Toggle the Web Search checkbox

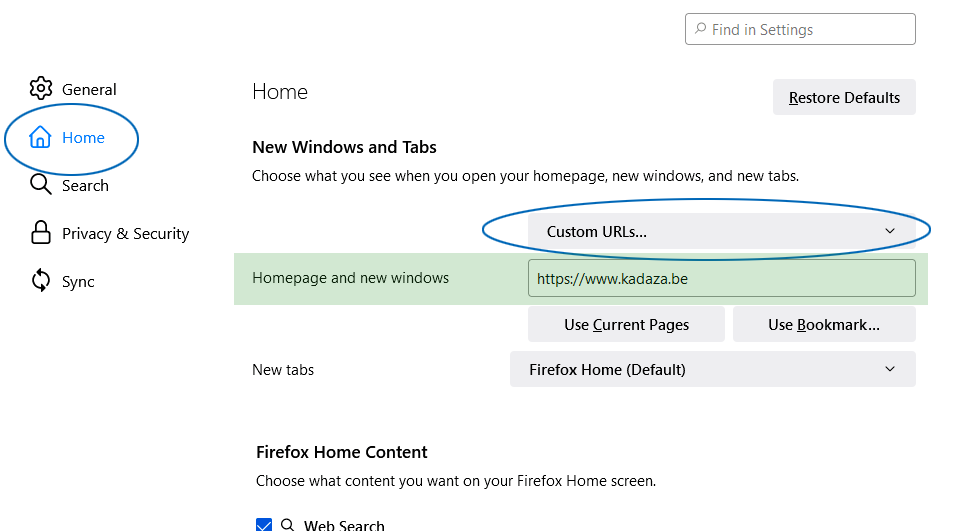pos(264,524)
